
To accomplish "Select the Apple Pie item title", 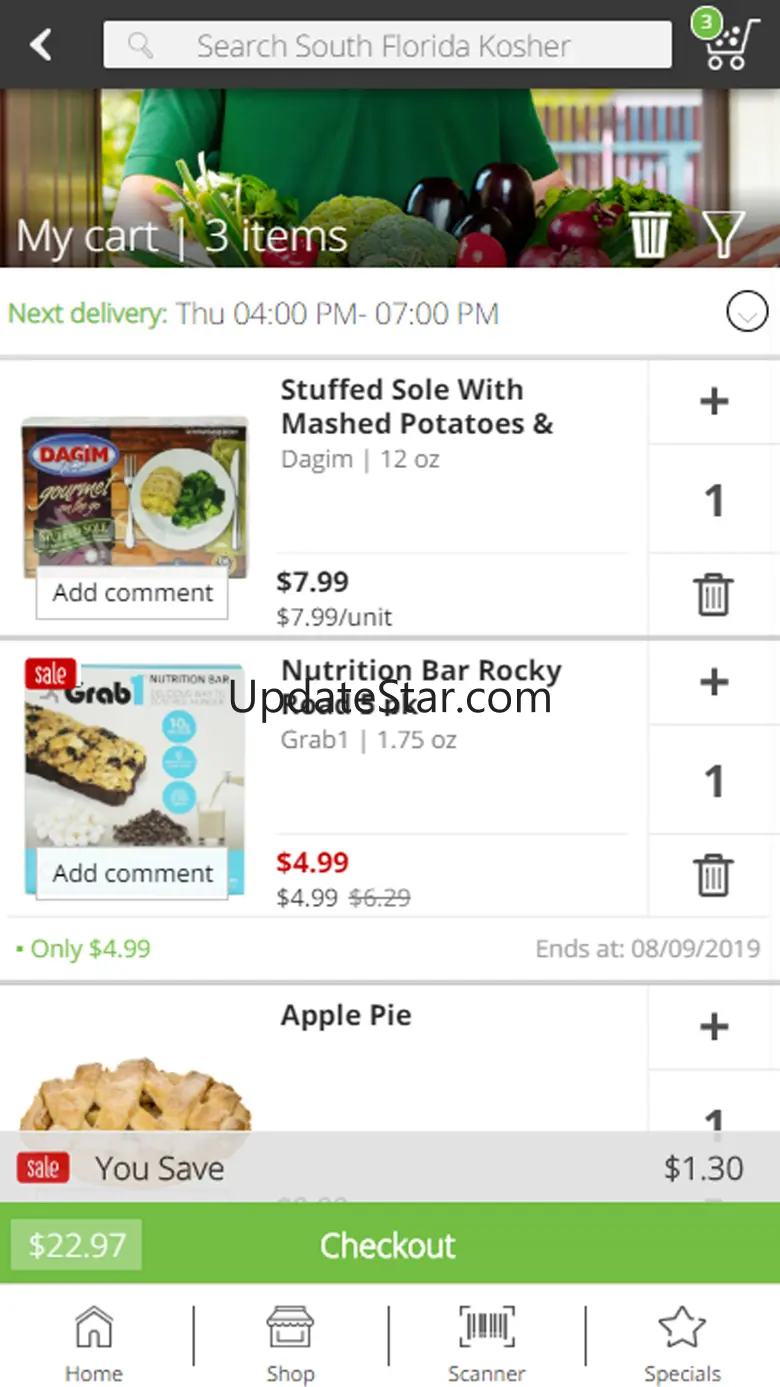I will [x=346, y=1015].
